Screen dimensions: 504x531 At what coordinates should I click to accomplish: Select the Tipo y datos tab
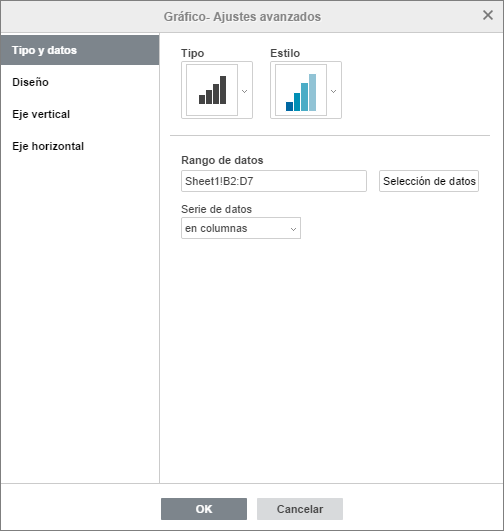[80, 50]
